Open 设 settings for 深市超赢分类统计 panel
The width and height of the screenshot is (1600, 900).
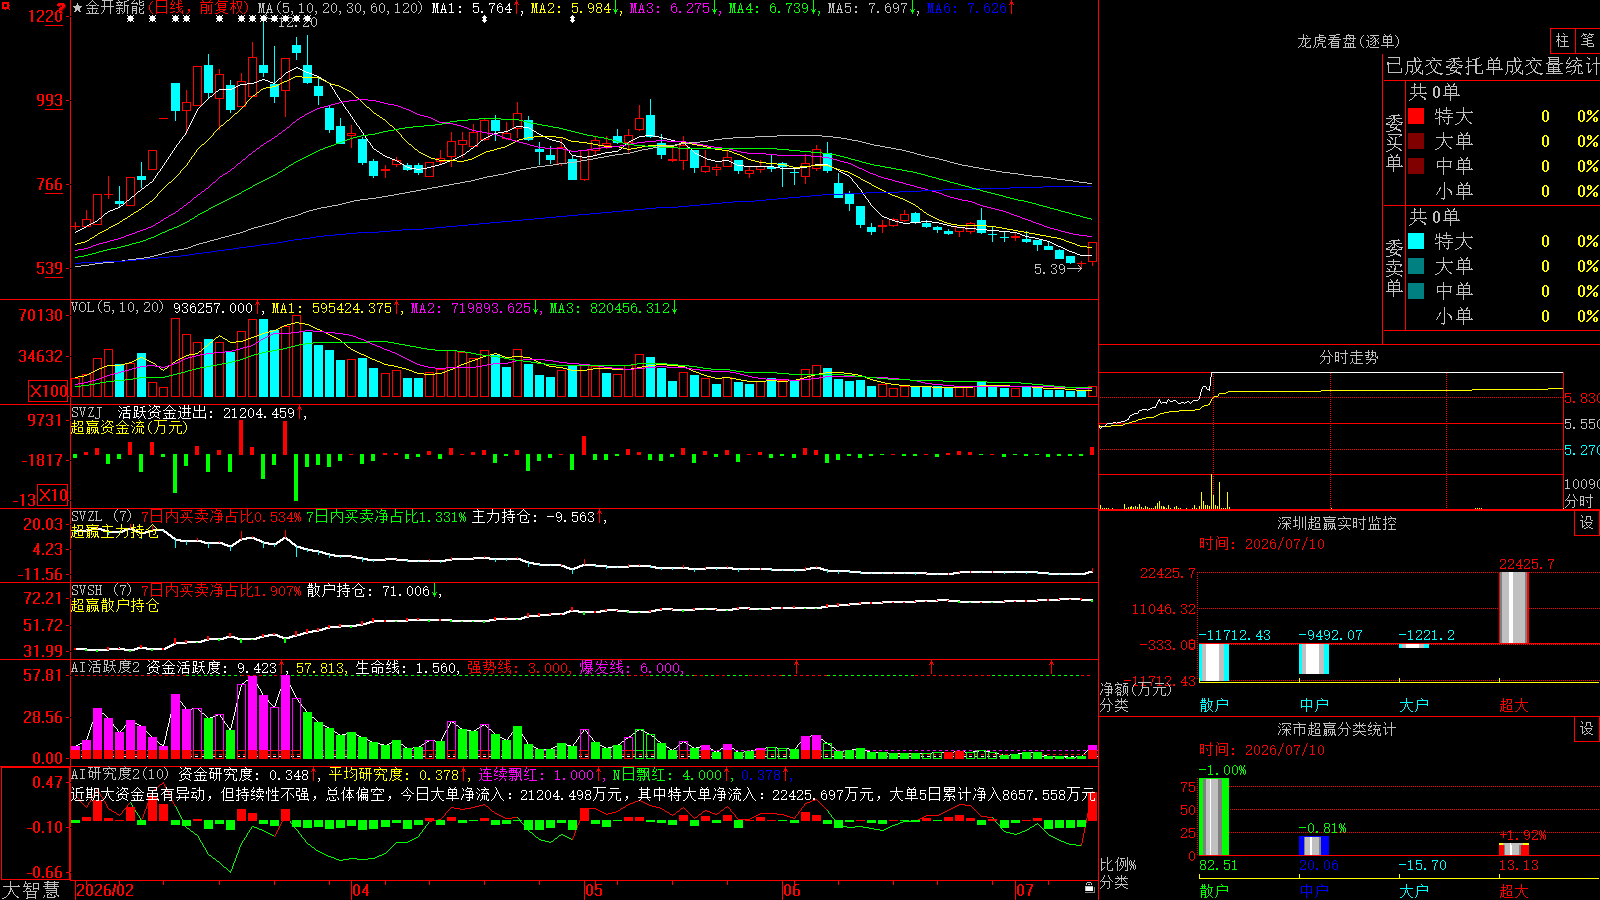(1587, 729)
